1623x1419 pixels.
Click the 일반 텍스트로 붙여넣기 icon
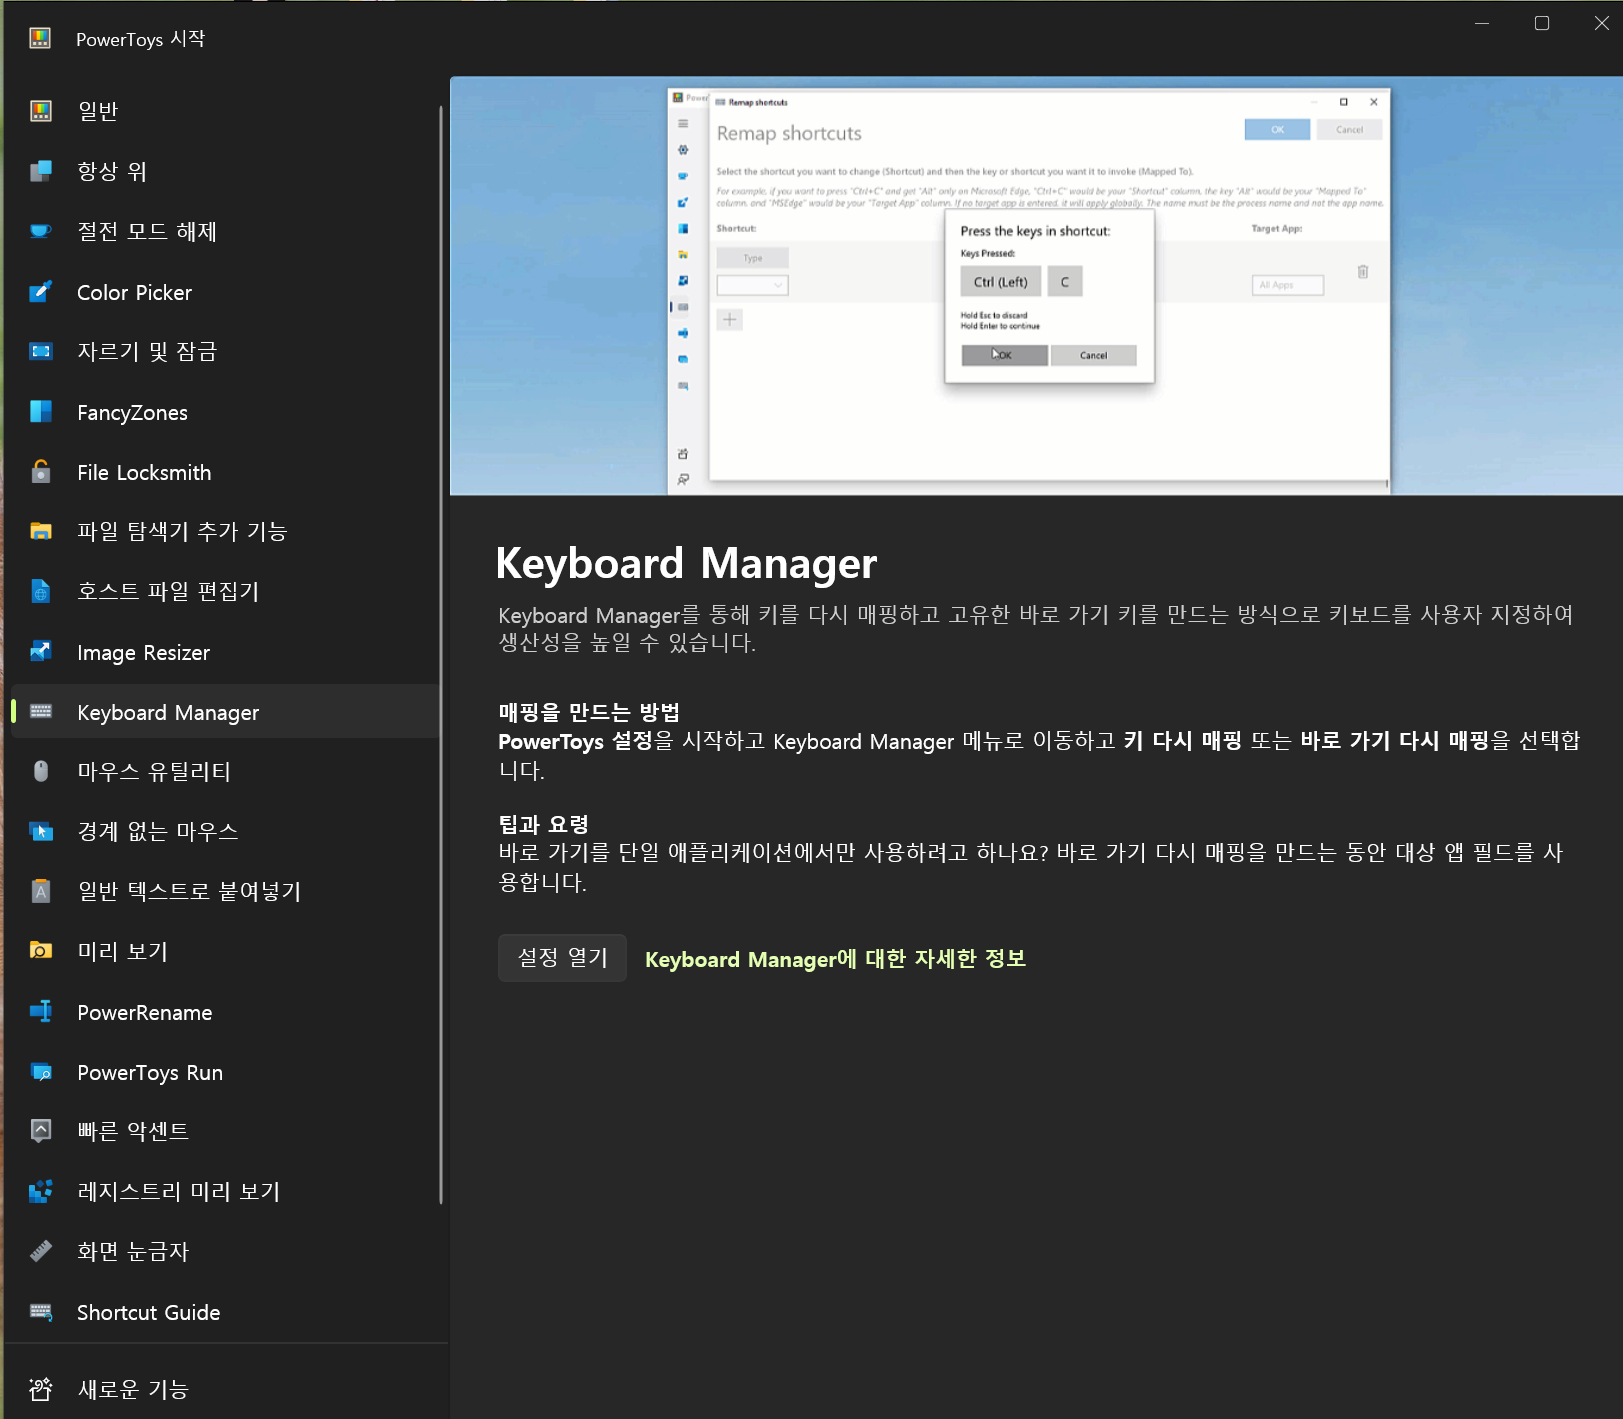(41, 891)
